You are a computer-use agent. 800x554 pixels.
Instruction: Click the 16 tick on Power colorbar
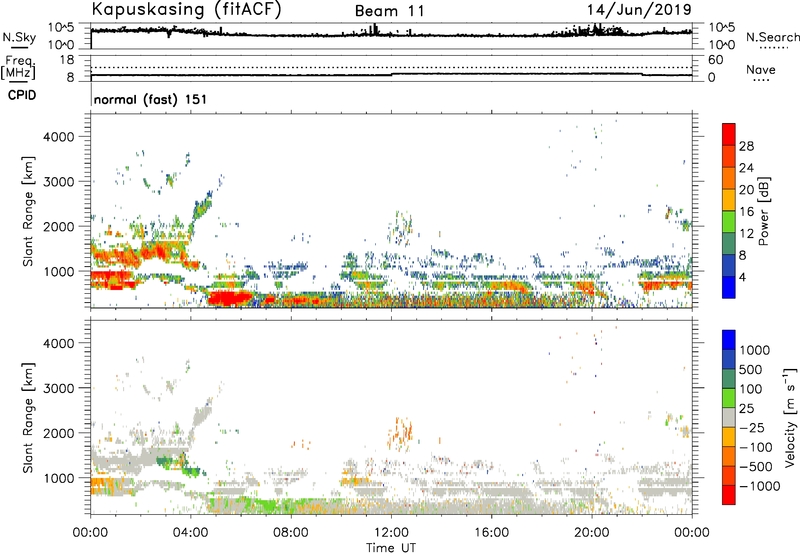coord(746,212)
